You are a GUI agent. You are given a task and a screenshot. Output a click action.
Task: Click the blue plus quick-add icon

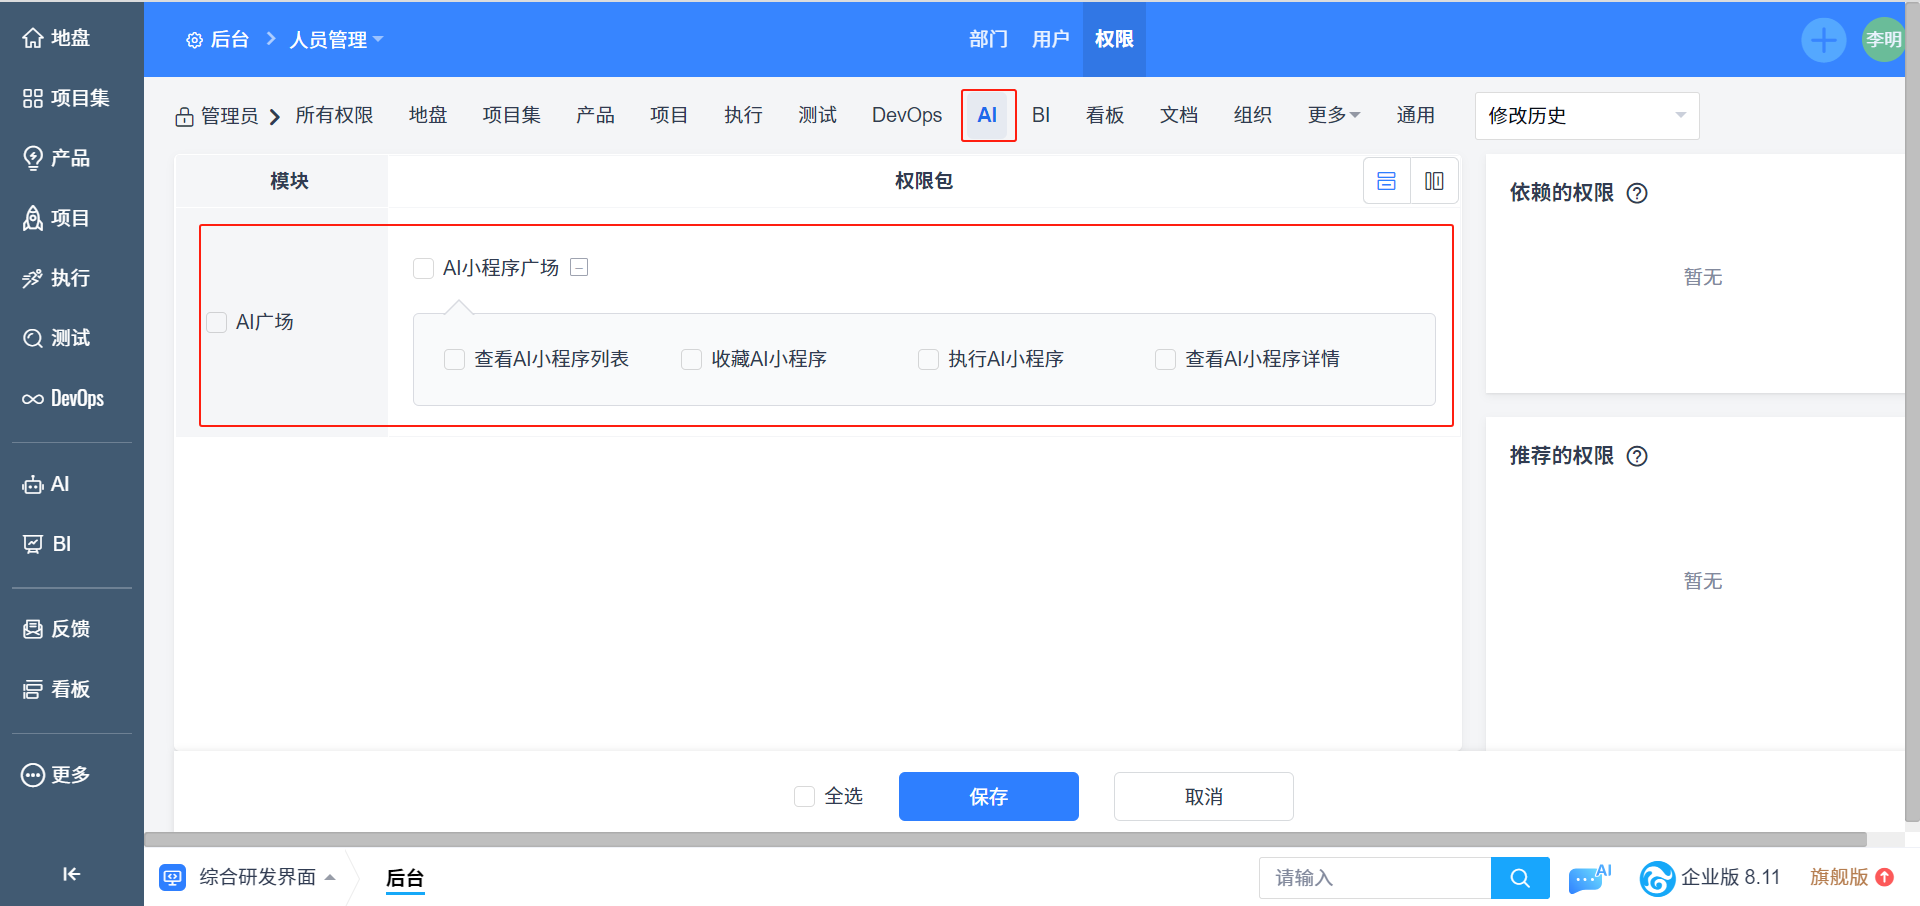click(1823, 40)
